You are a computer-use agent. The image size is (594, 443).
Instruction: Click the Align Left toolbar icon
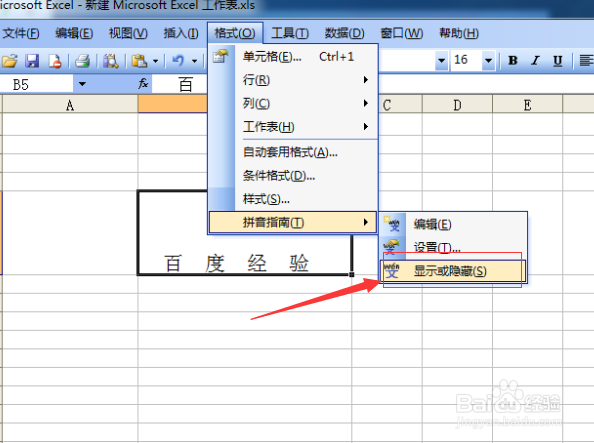coord(586,61)
